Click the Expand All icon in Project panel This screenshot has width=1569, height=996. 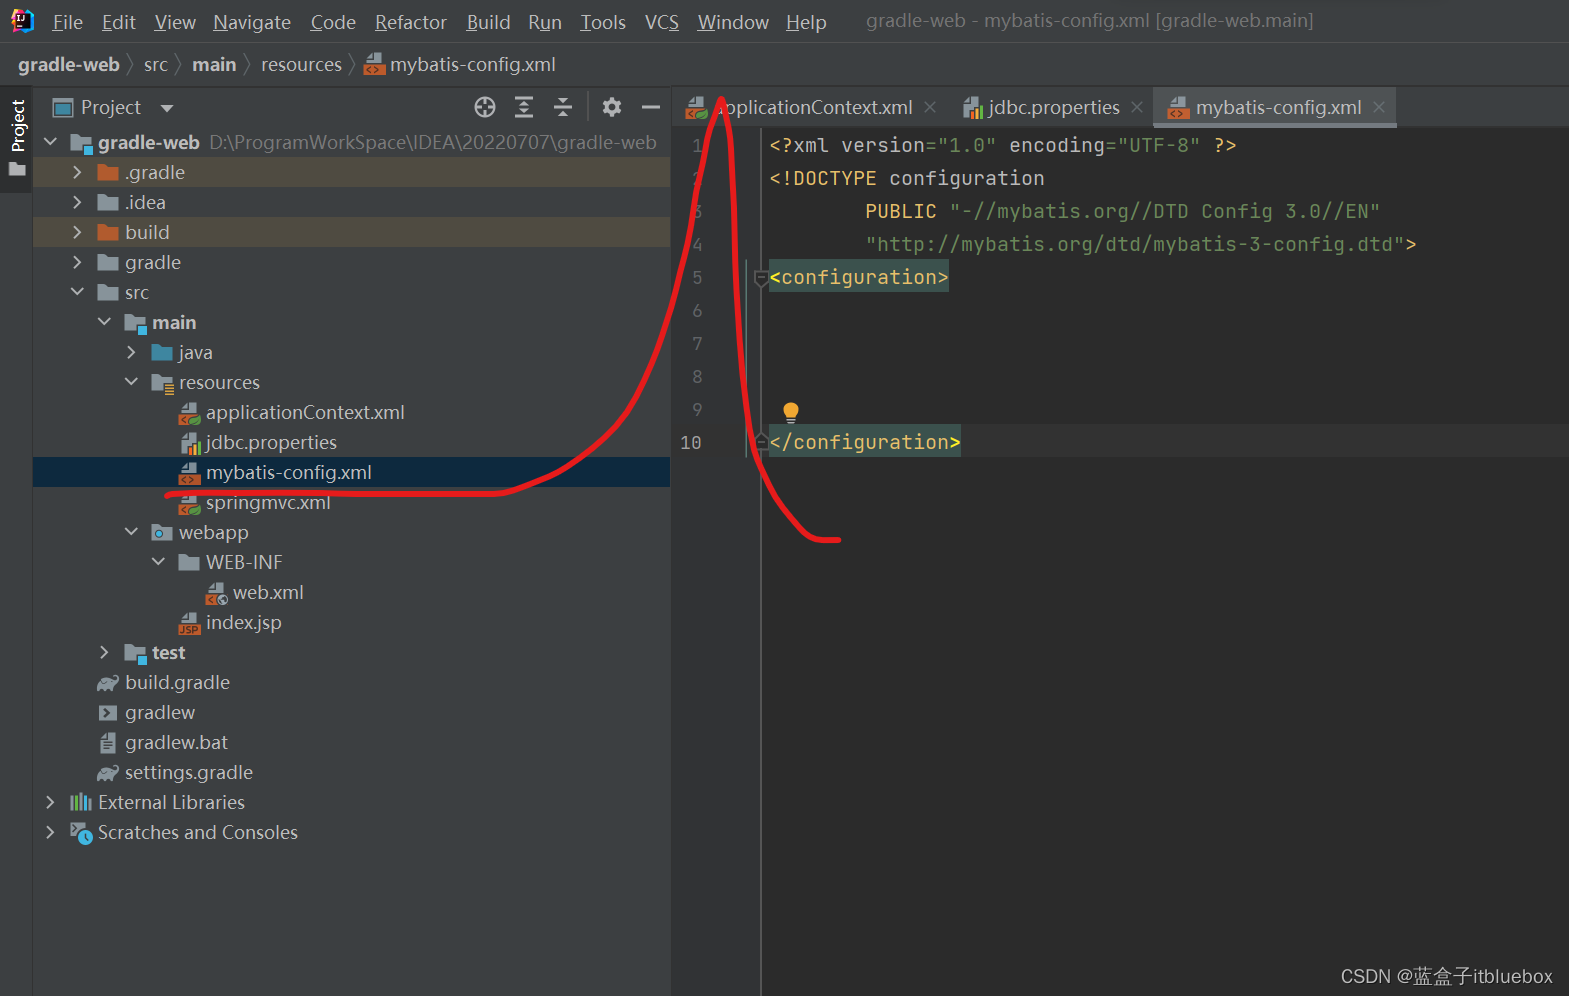point(524,107)
